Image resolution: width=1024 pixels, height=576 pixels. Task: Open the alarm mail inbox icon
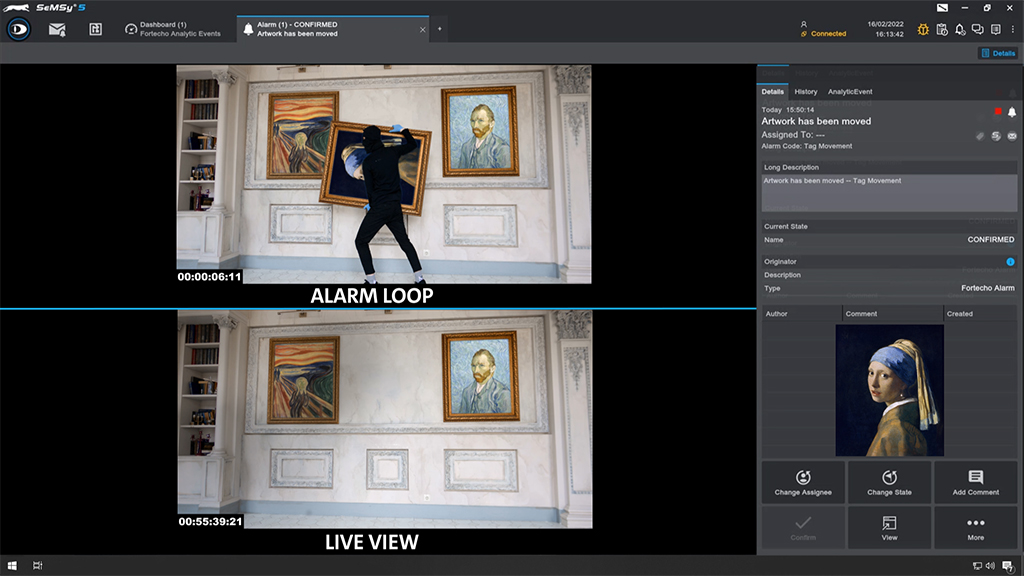point(58,29)
